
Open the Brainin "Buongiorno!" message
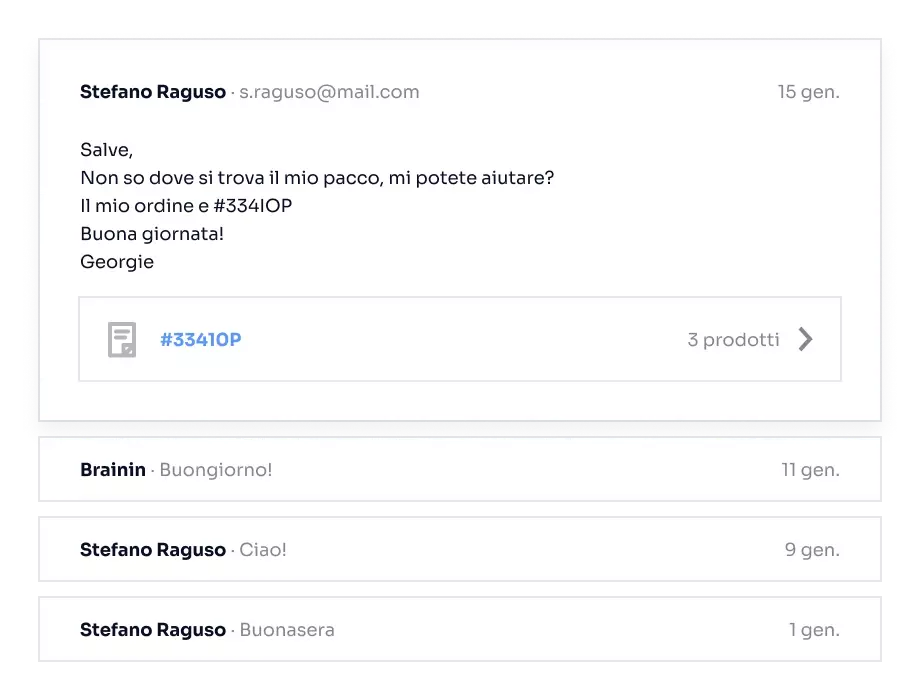pos(460,469)
